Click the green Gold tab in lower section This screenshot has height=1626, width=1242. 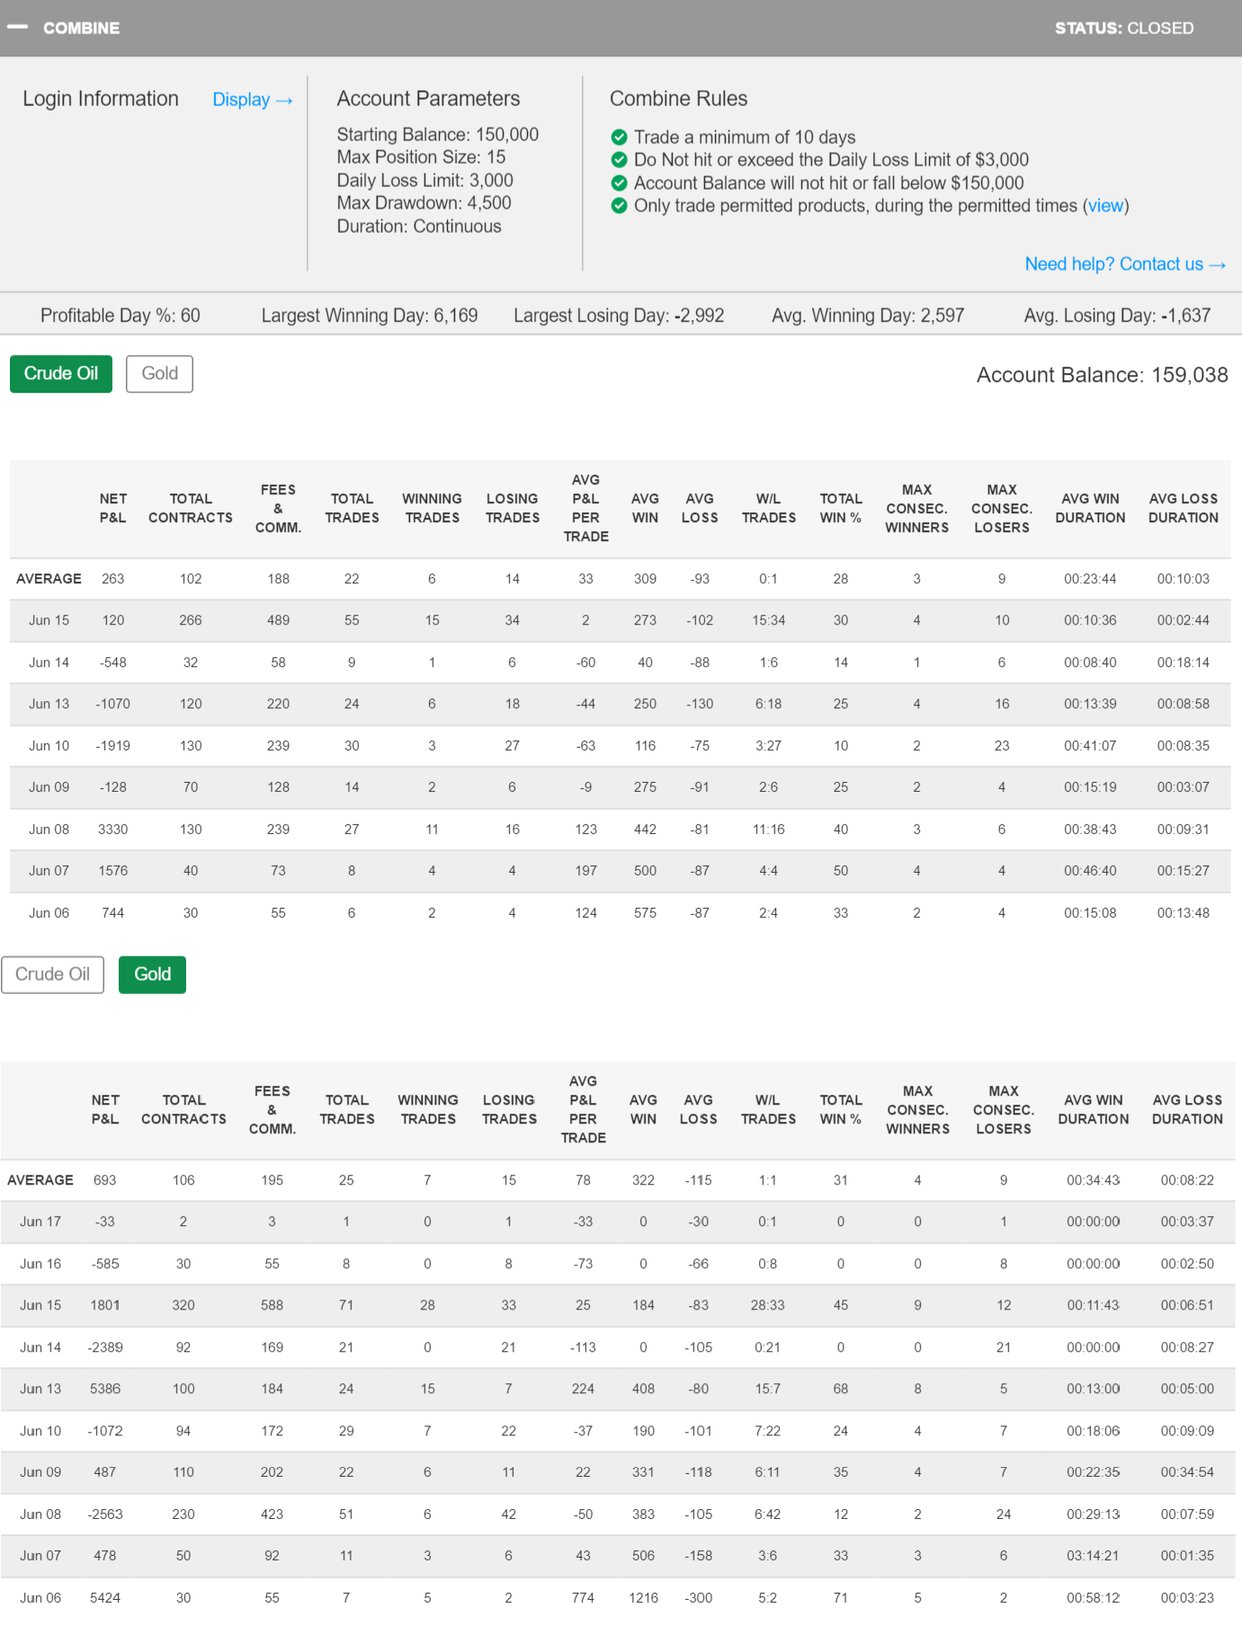tap(152, 975)
